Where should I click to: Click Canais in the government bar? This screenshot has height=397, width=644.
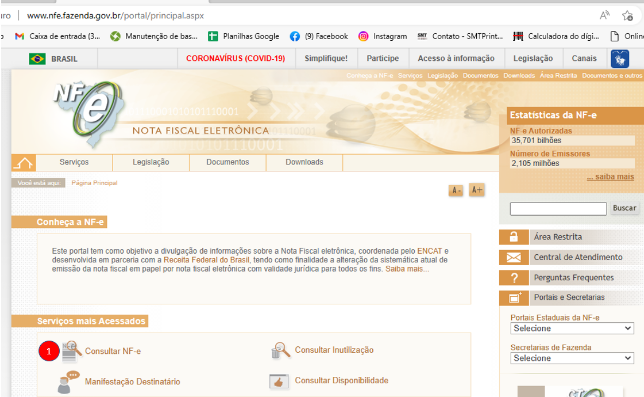(584, 58)
